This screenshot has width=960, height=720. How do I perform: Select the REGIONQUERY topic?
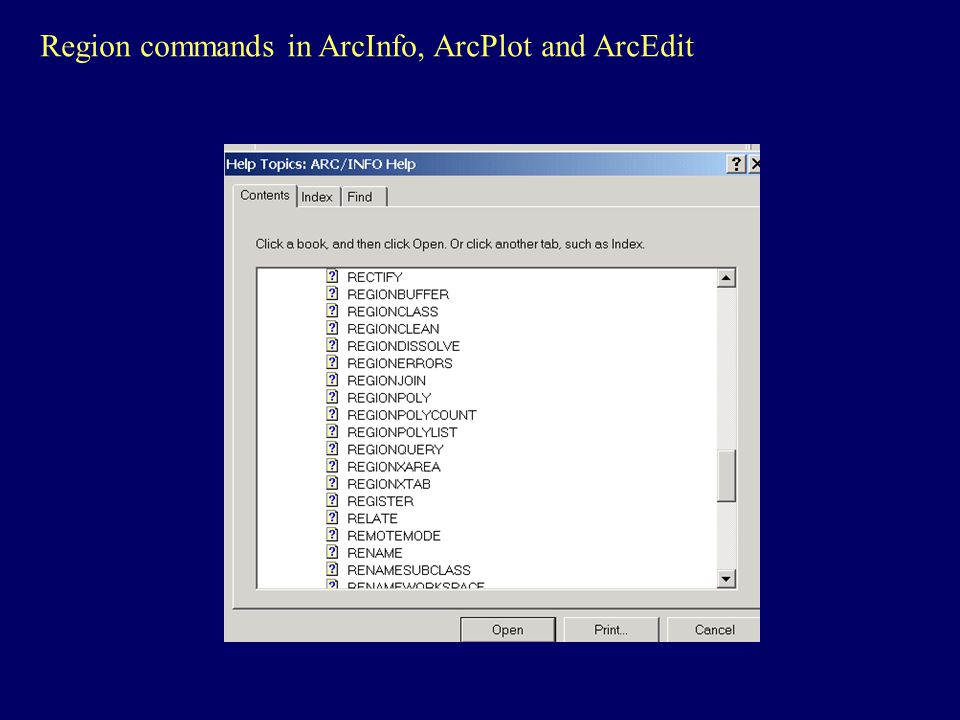[x=395, y=449]
